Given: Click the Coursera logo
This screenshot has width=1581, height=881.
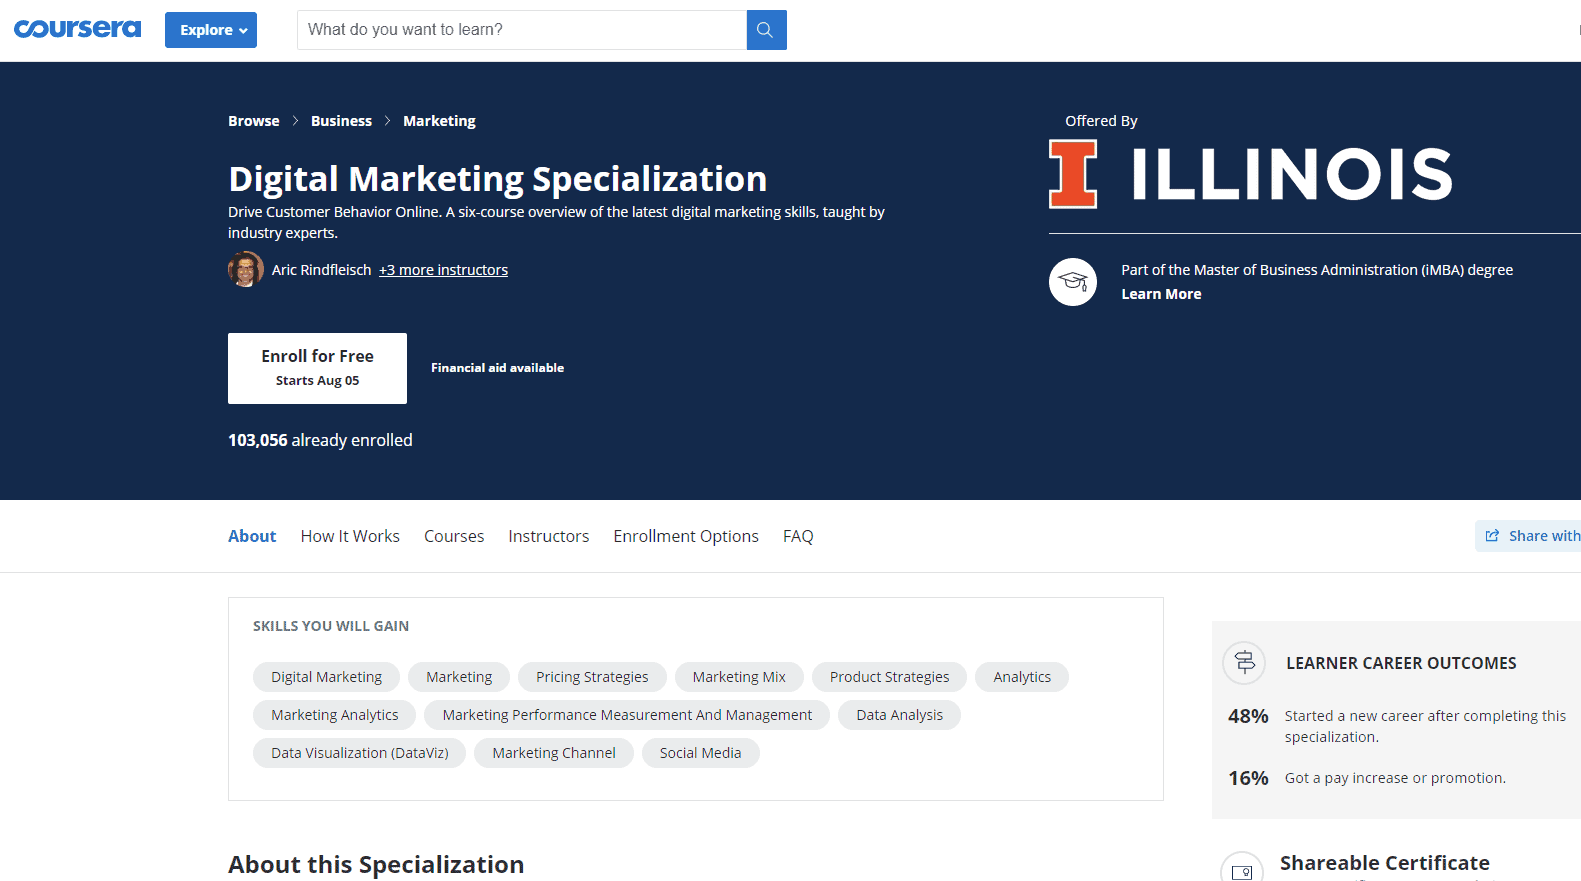Looking at the screenshot, I should (77, 29).
